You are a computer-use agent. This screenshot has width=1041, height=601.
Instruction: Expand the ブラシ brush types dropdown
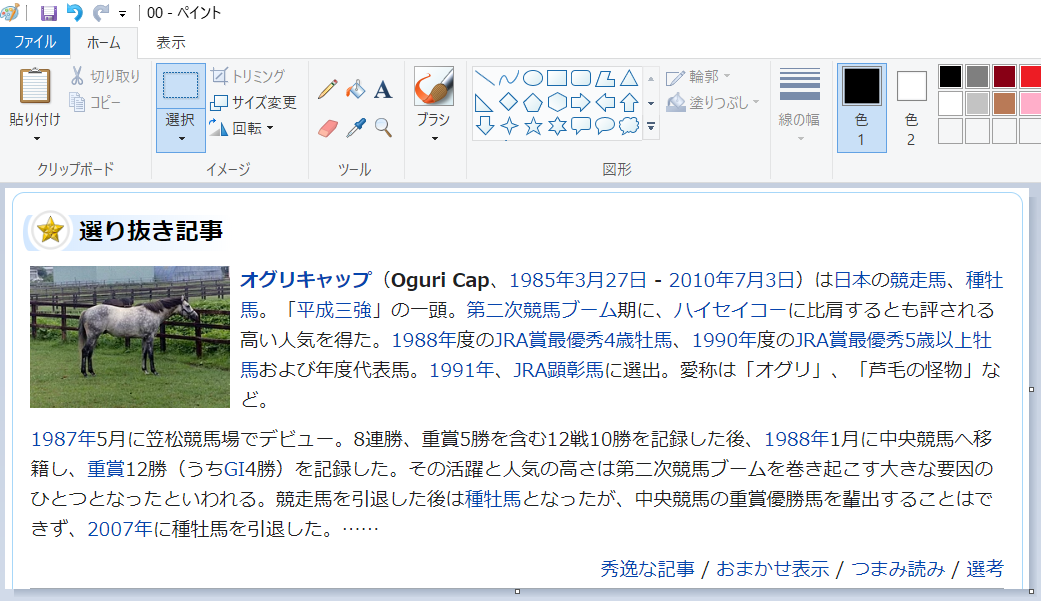435,139
